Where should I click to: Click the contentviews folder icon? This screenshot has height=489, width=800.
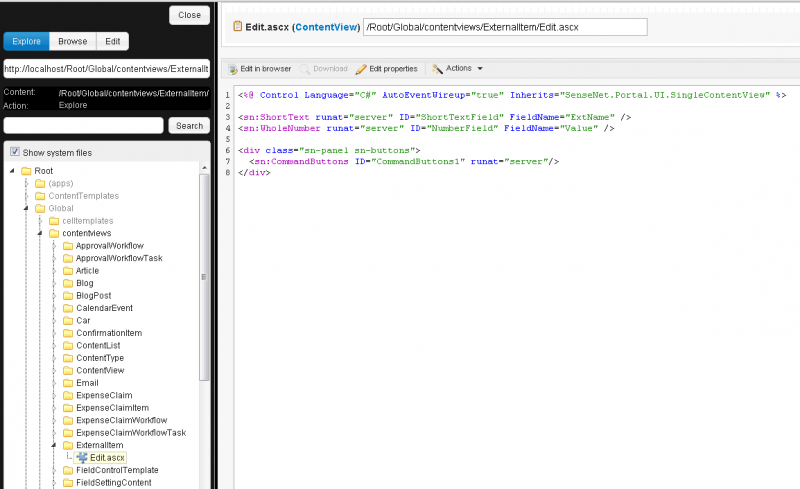pos(54,233)
